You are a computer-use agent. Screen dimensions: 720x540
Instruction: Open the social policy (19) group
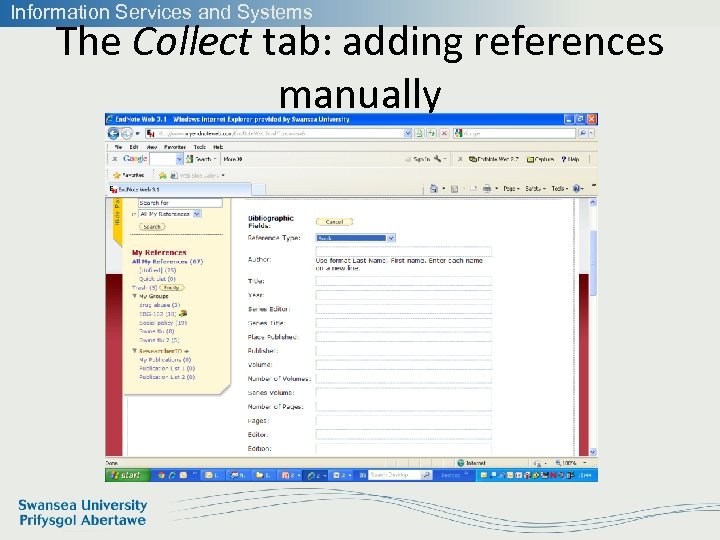coord(163,323)
